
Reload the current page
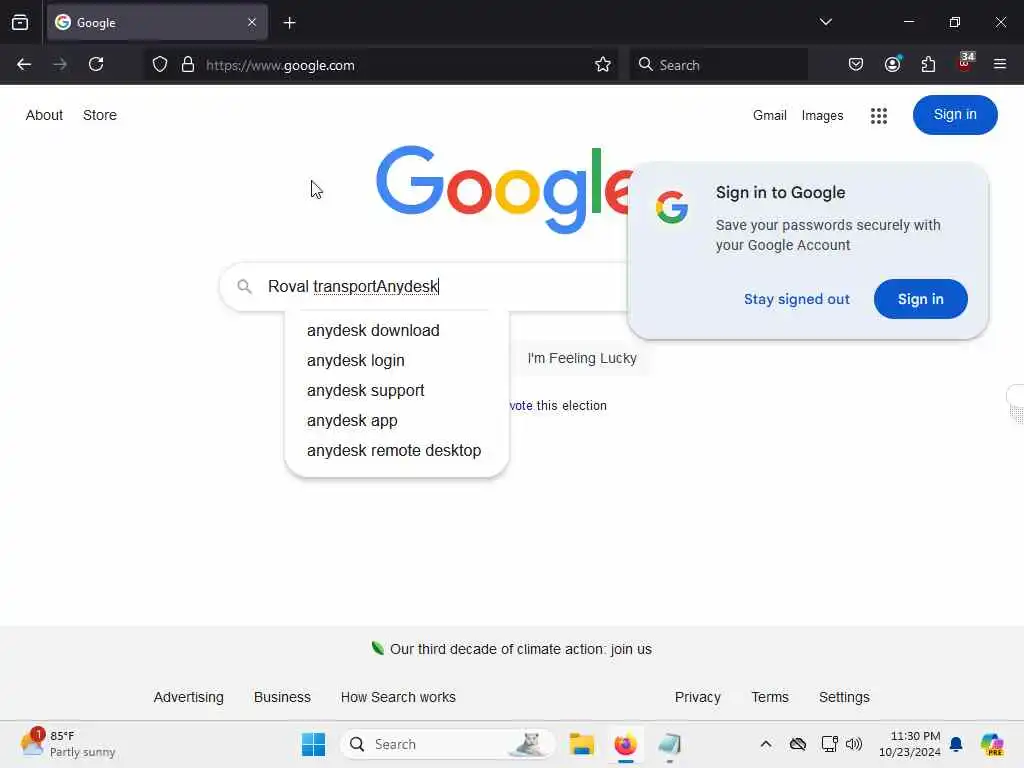(x=96, y=65)
